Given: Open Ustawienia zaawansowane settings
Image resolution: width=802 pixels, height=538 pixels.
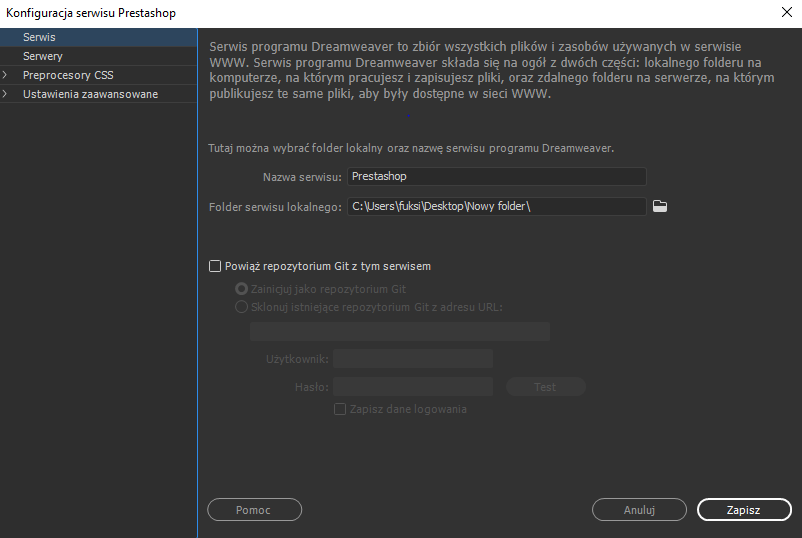Looking at the screenshot, I should click(90, 94).
